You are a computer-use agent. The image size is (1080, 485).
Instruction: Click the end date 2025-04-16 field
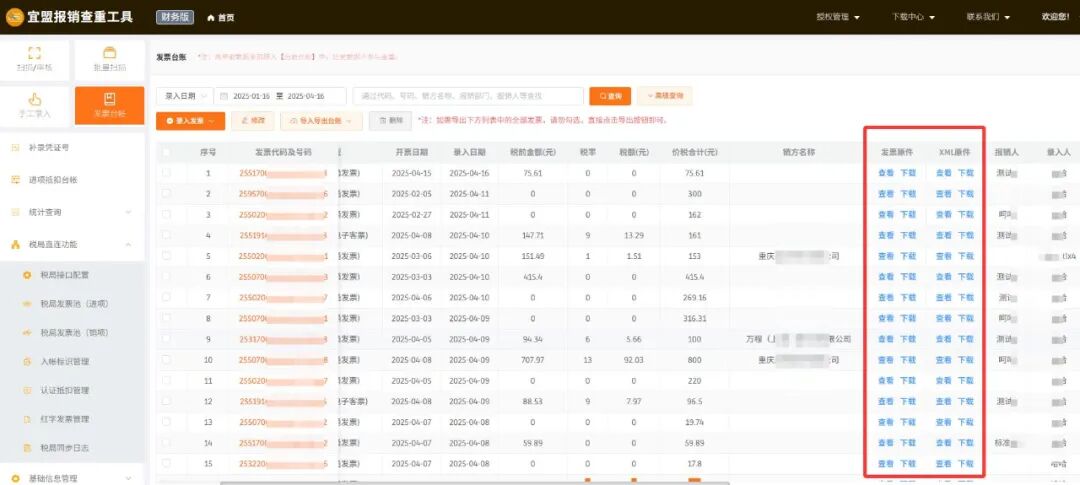[306, 96]
